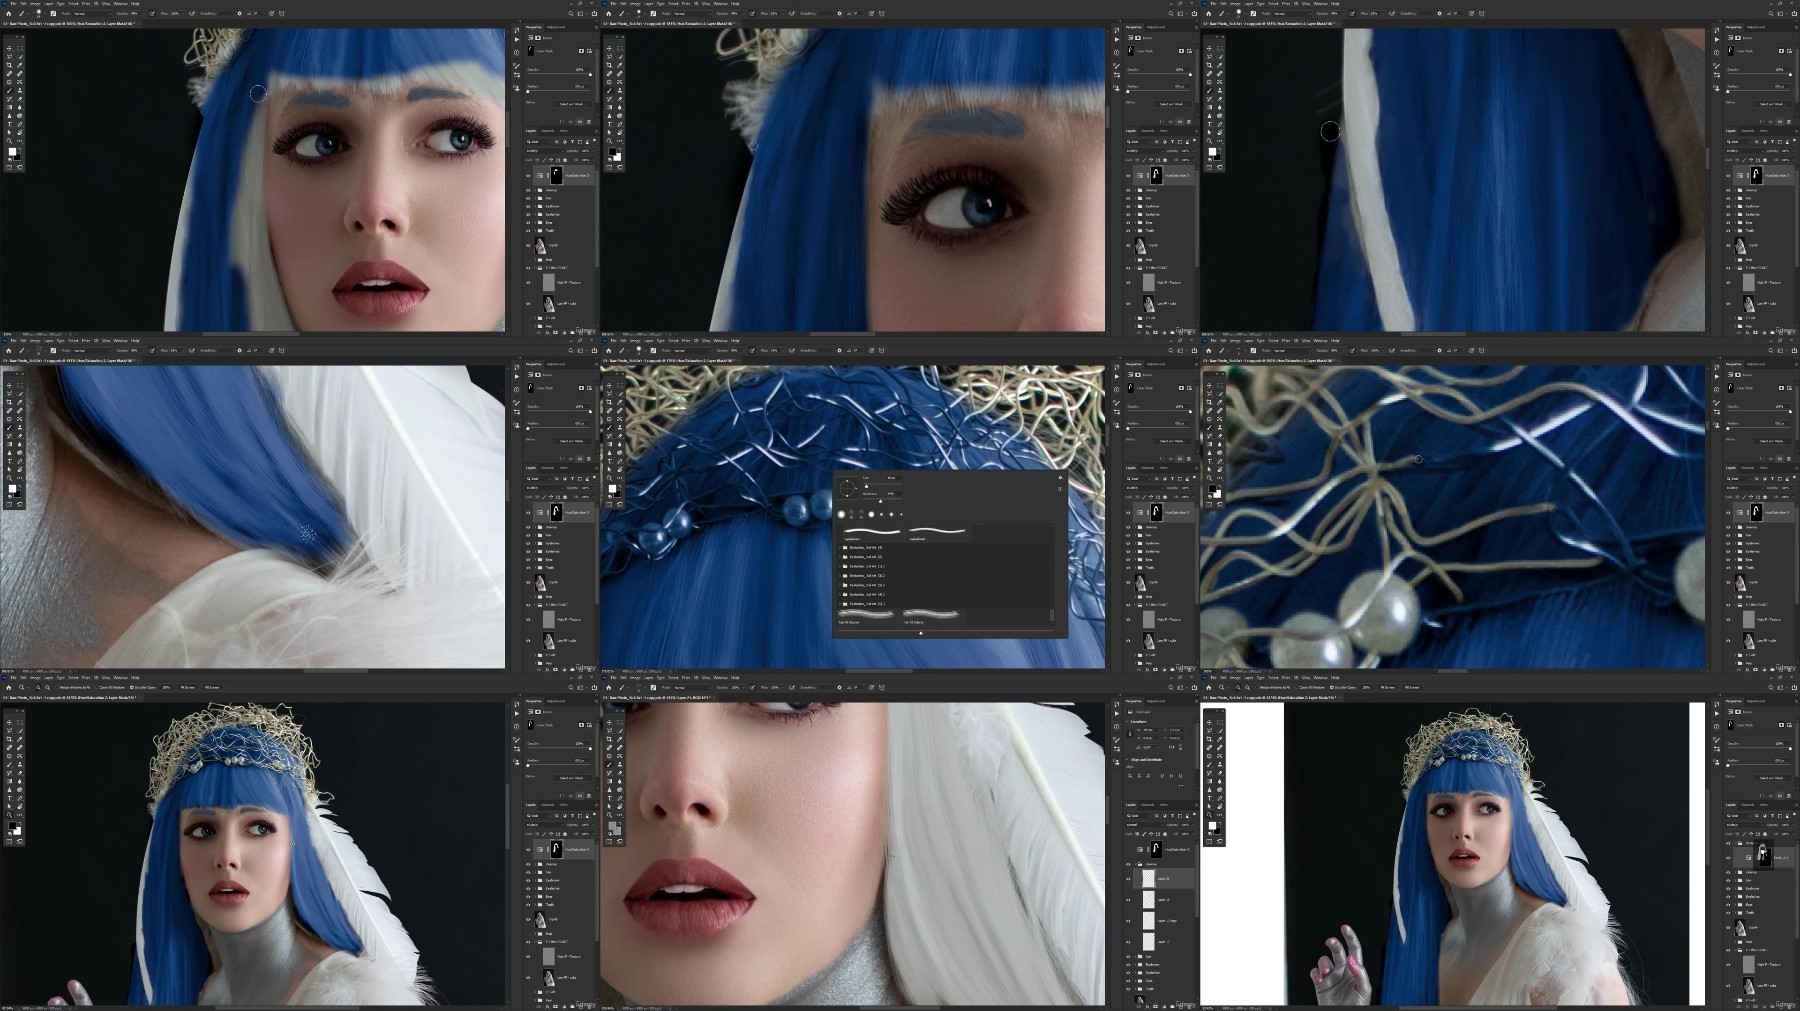Expand the Makeup layer group in the two-eyes face frame

point(535,190)
